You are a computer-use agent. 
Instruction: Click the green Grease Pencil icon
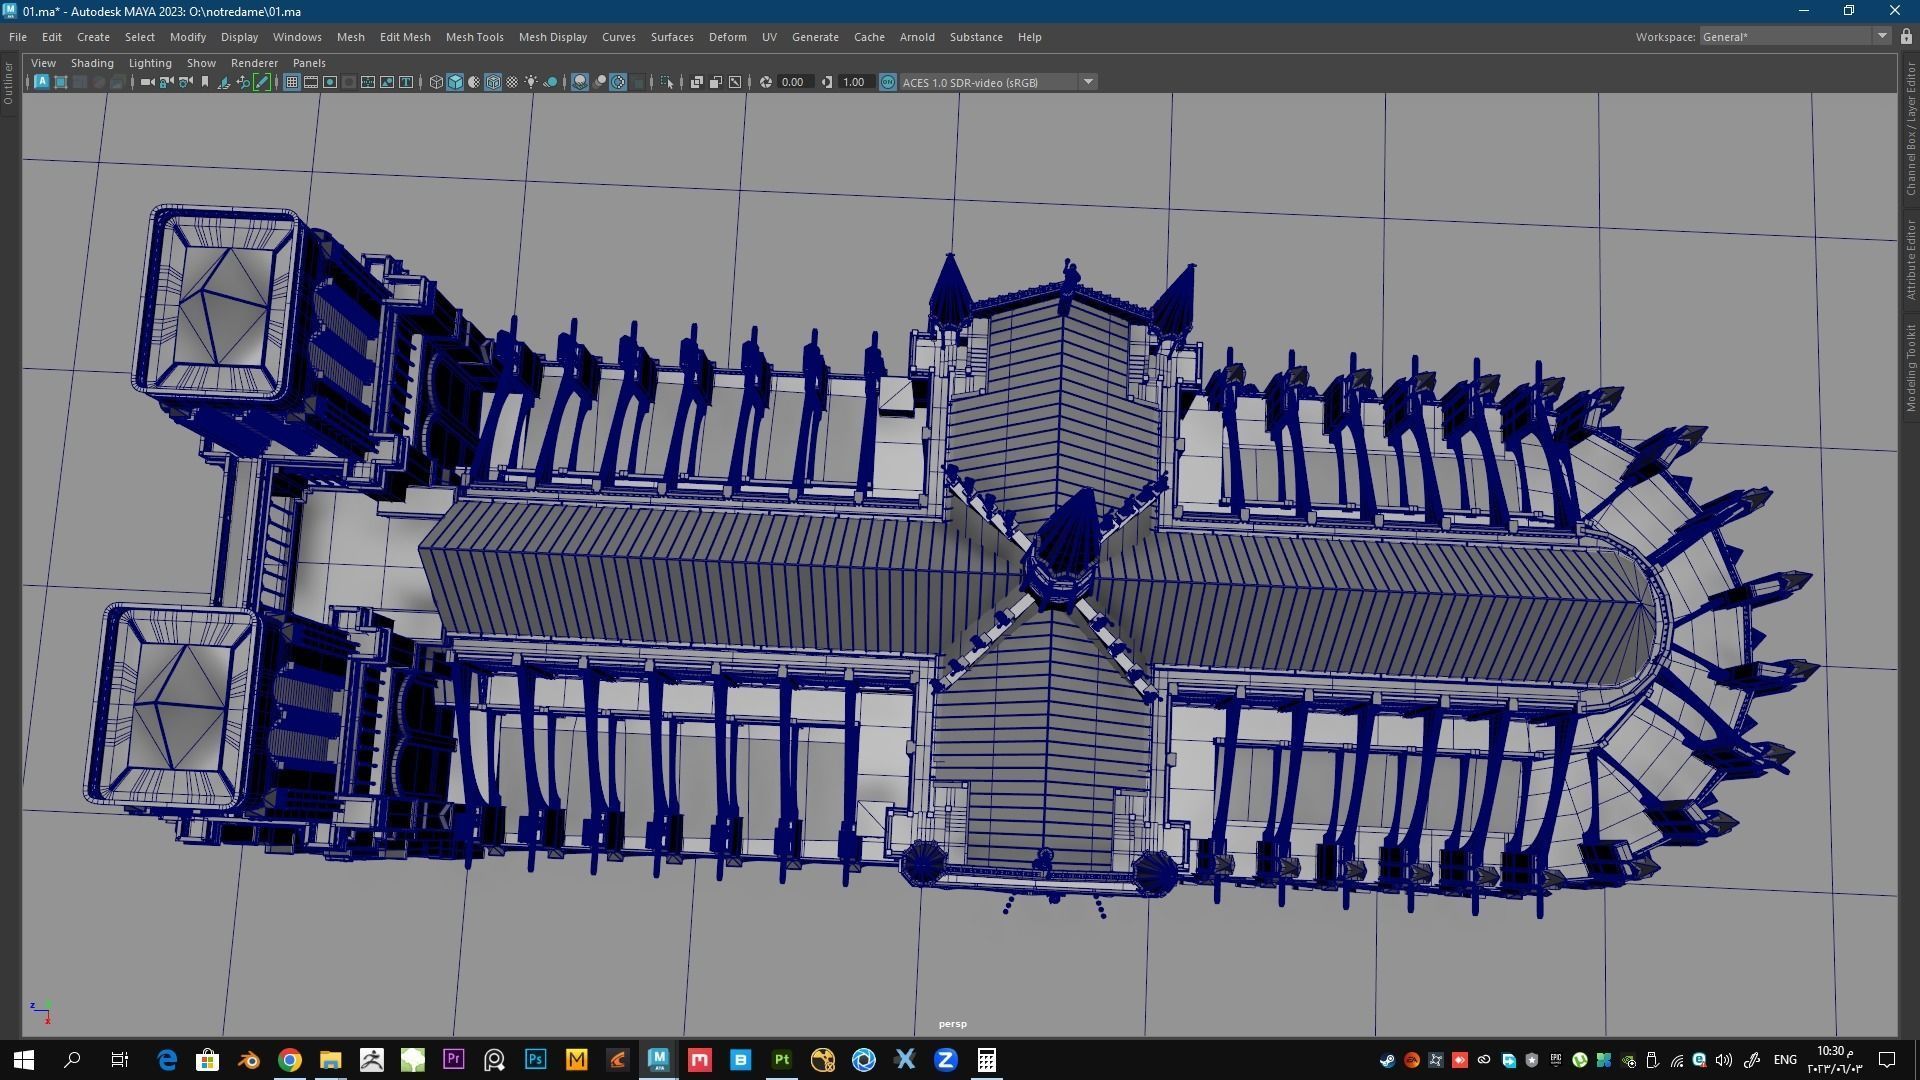pyautogui.click(x=262, y=82)
